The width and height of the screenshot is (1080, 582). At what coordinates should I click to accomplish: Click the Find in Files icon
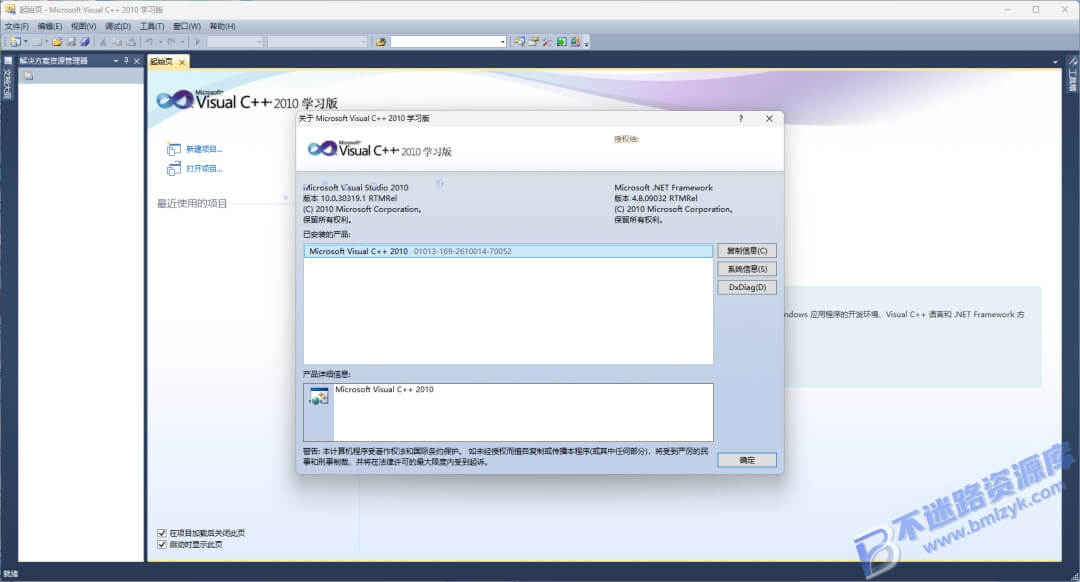click(381, 42)
